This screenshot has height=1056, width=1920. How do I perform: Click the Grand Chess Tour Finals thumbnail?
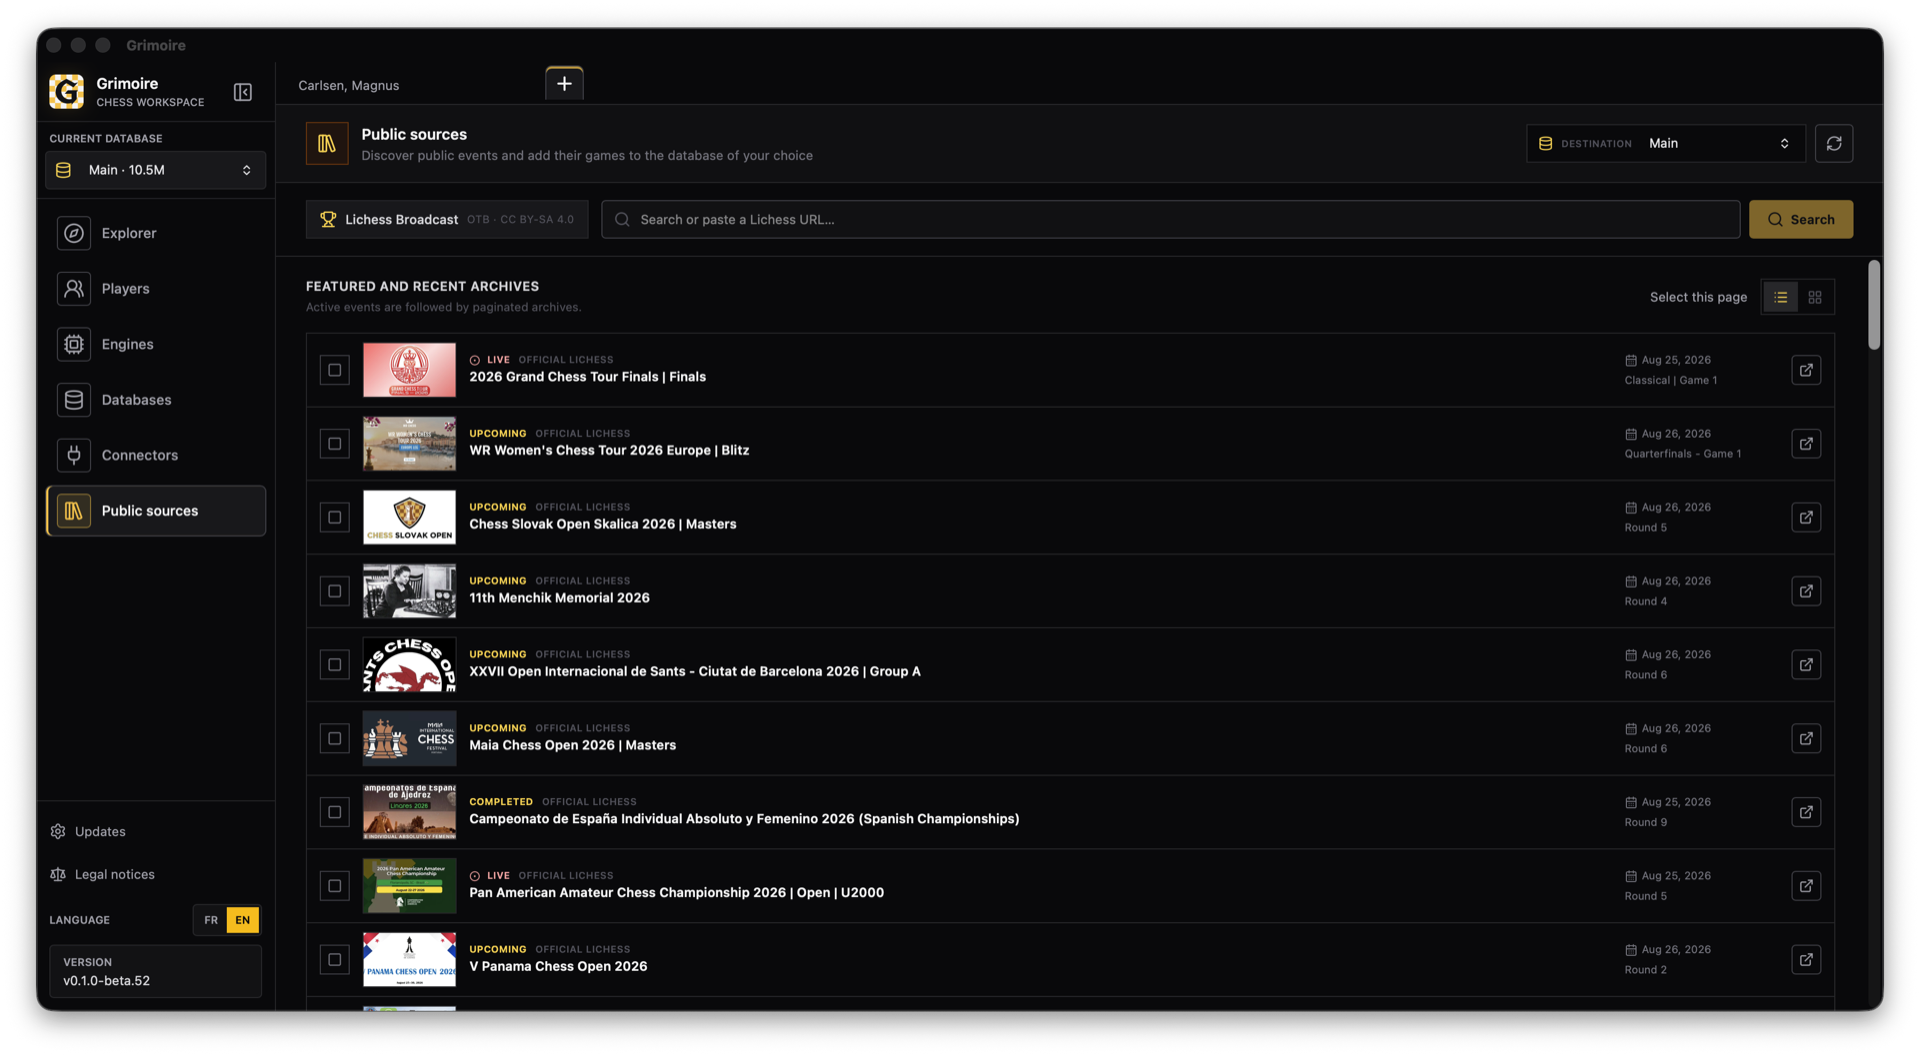[x=409, y=370]
